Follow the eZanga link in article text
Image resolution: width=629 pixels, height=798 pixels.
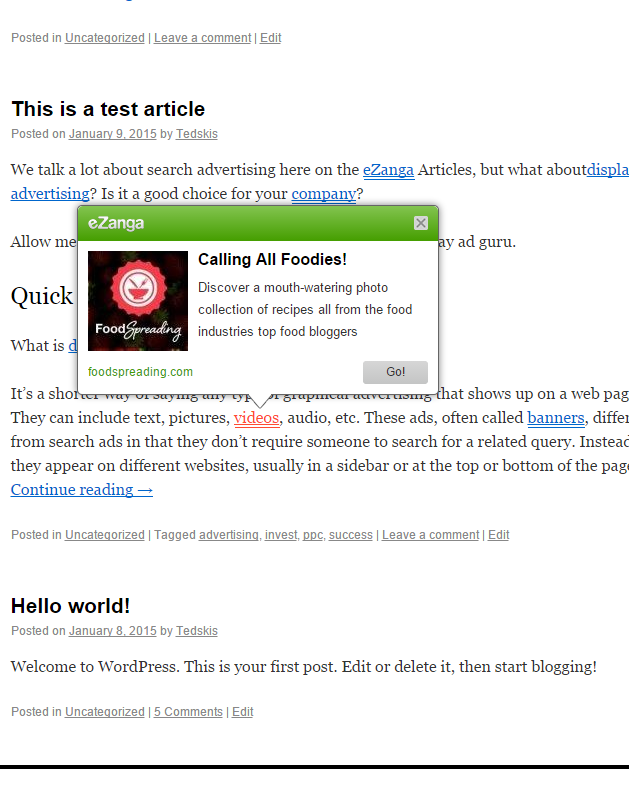coord(388,169)
